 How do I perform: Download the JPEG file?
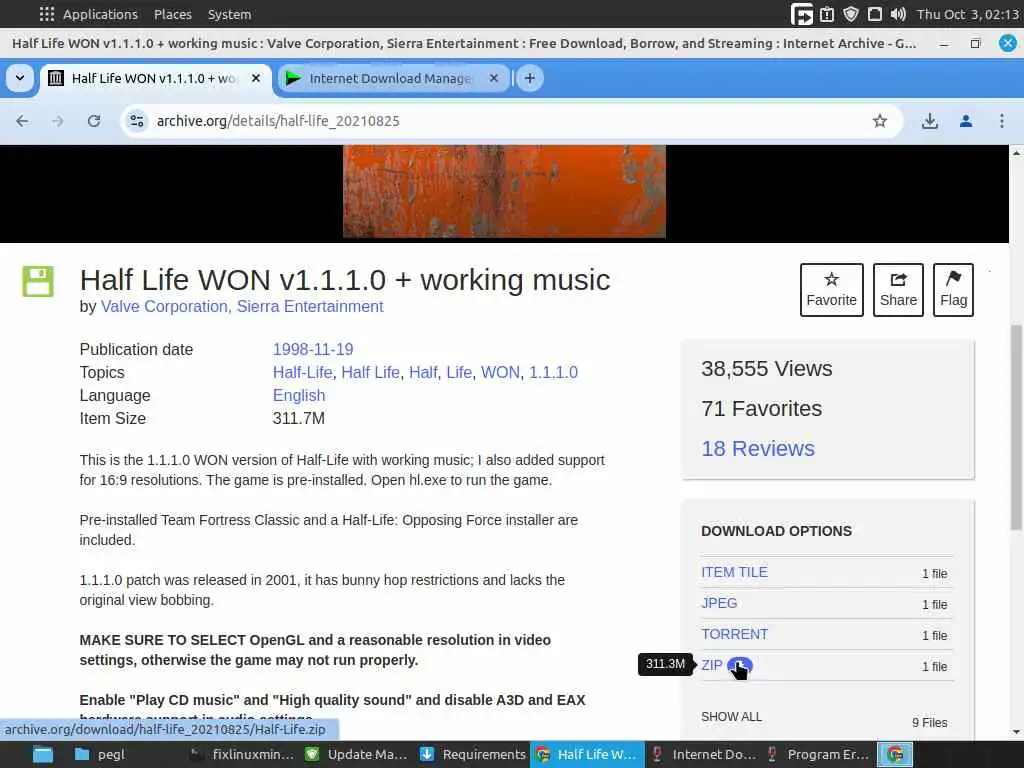coord(719,603)
